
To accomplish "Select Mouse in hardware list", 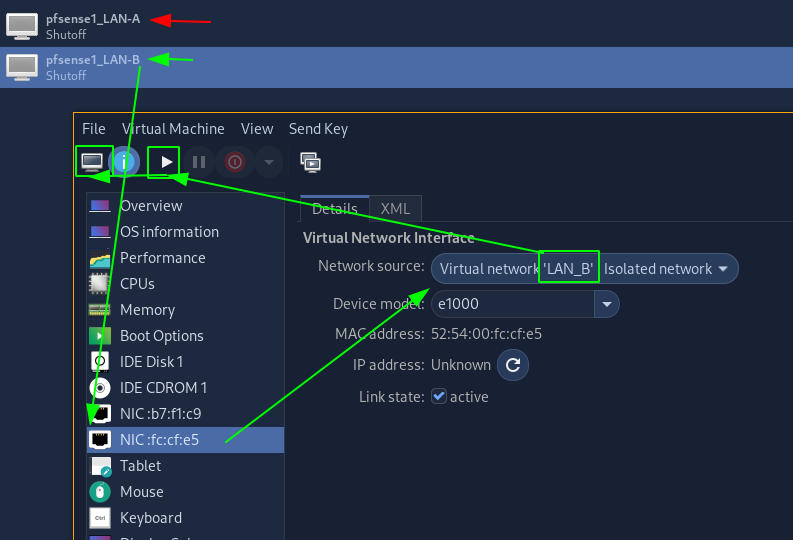I will [185, 491].
